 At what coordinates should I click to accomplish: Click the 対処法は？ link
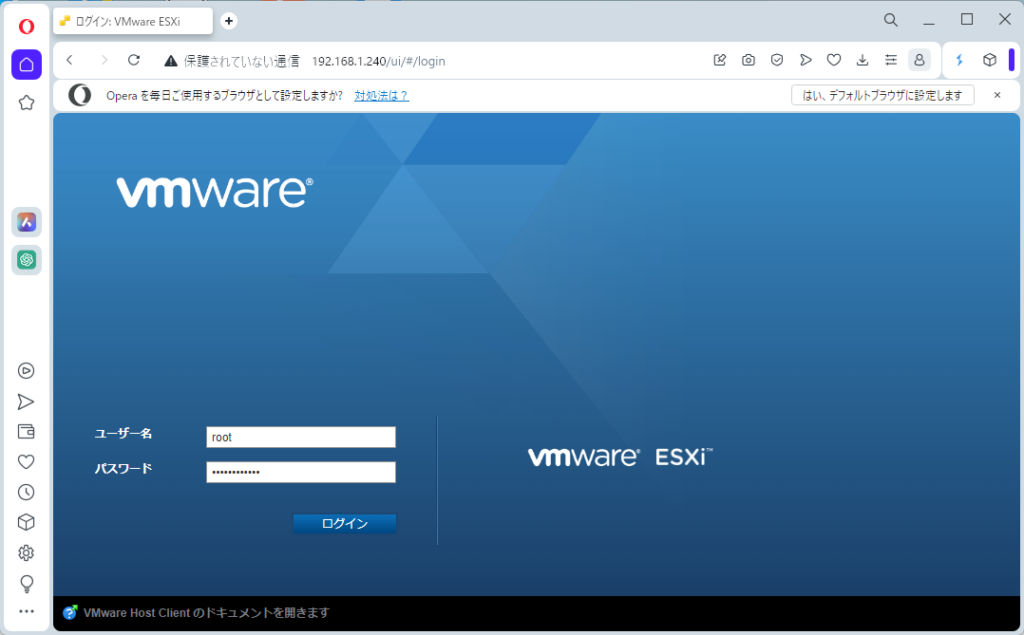[381, 95]
